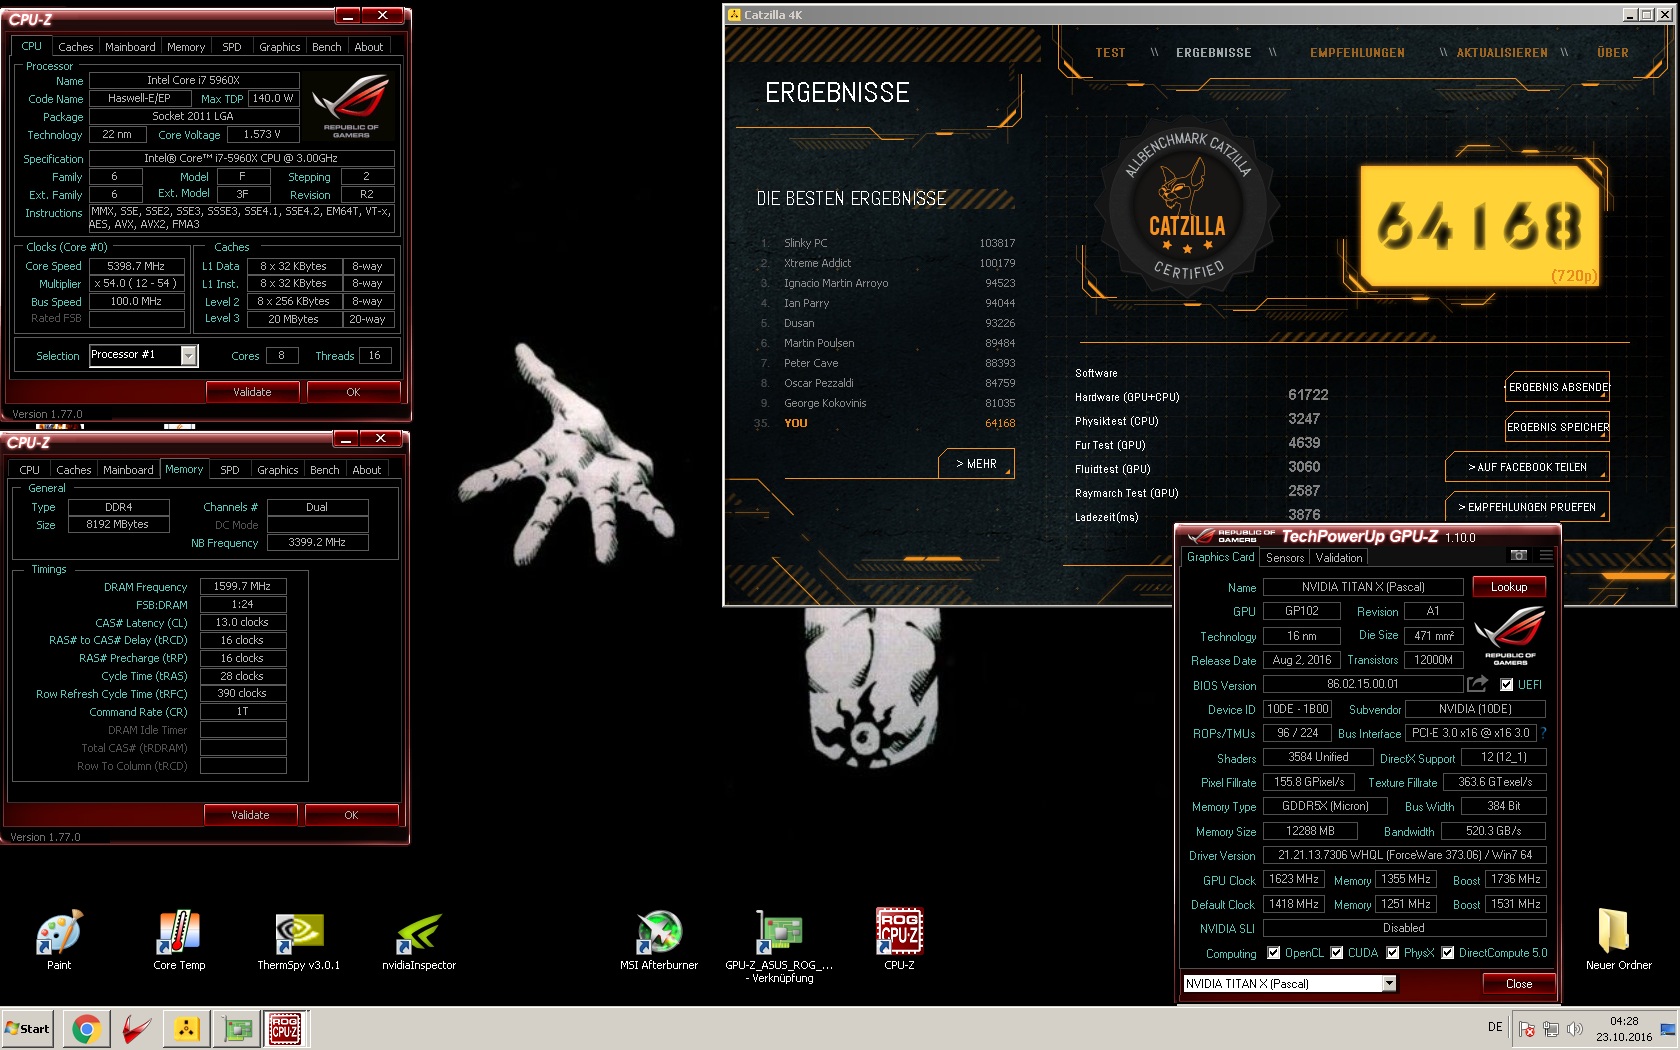
Task: Open ThermSpy v3.0.1 shortcut
Action: pos(298,938)
